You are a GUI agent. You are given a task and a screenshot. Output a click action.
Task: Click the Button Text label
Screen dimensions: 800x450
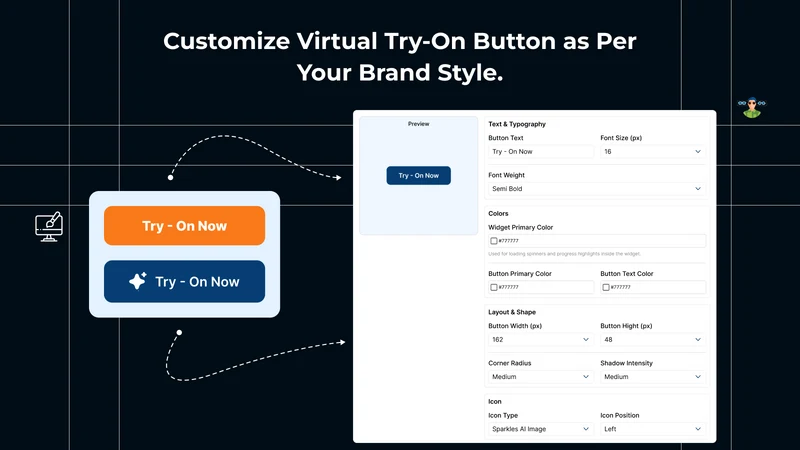pyautogui.click(x=506, y=138)
